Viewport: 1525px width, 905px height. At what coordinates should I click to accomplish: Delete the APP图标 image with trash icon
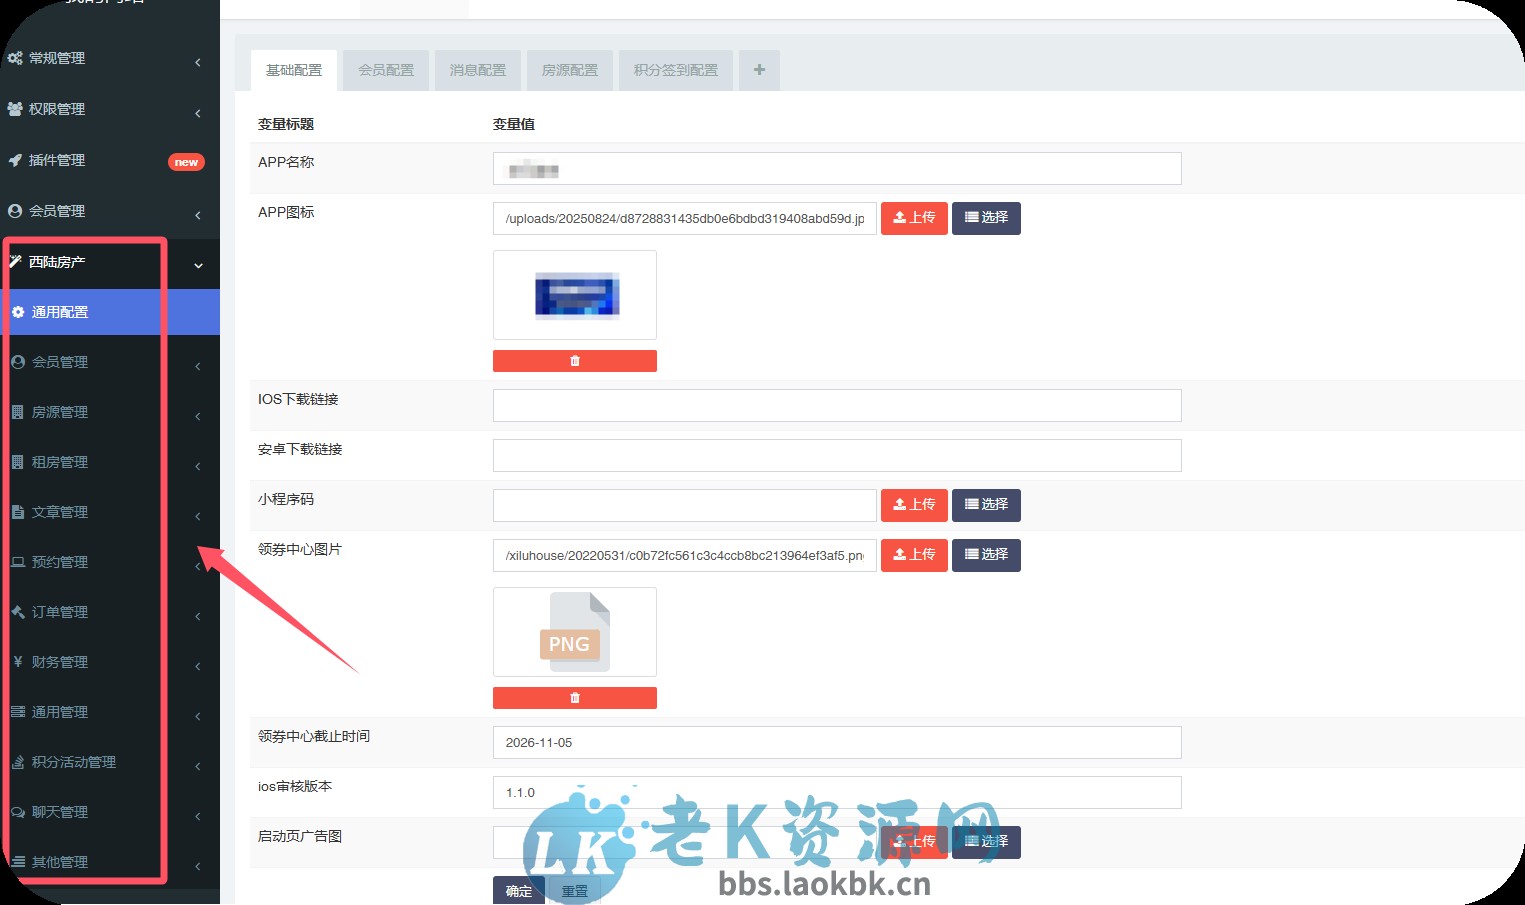coord(574,360)
